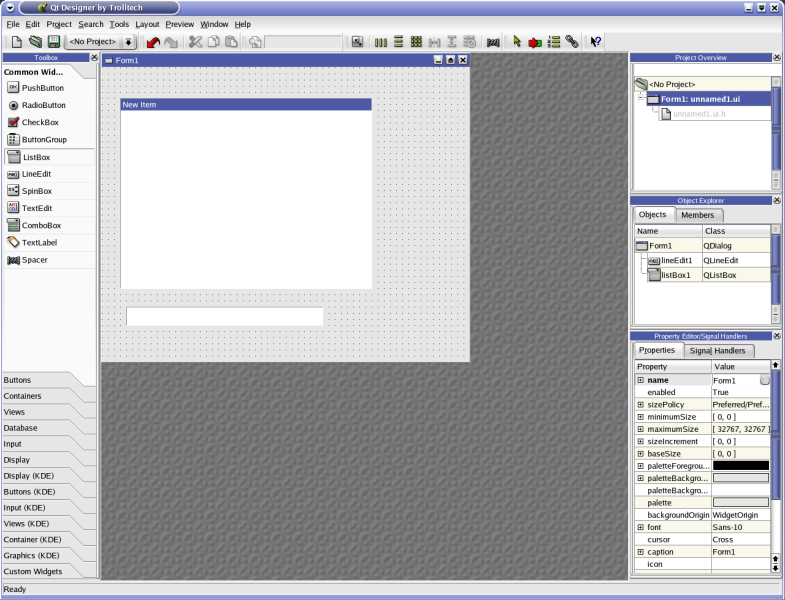The image size is (785, 600).
Task: Click the red Undo arrow icon
Action: pyautogui.click(x=153, y=42)
